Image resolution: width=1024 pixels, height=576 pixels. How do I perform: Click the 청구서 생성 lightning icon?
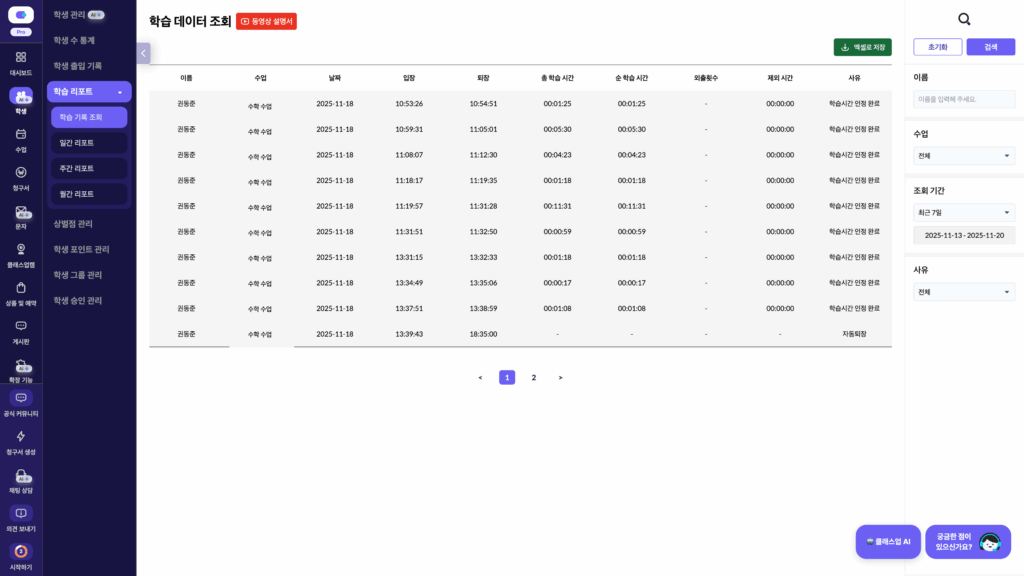(21, 437)
